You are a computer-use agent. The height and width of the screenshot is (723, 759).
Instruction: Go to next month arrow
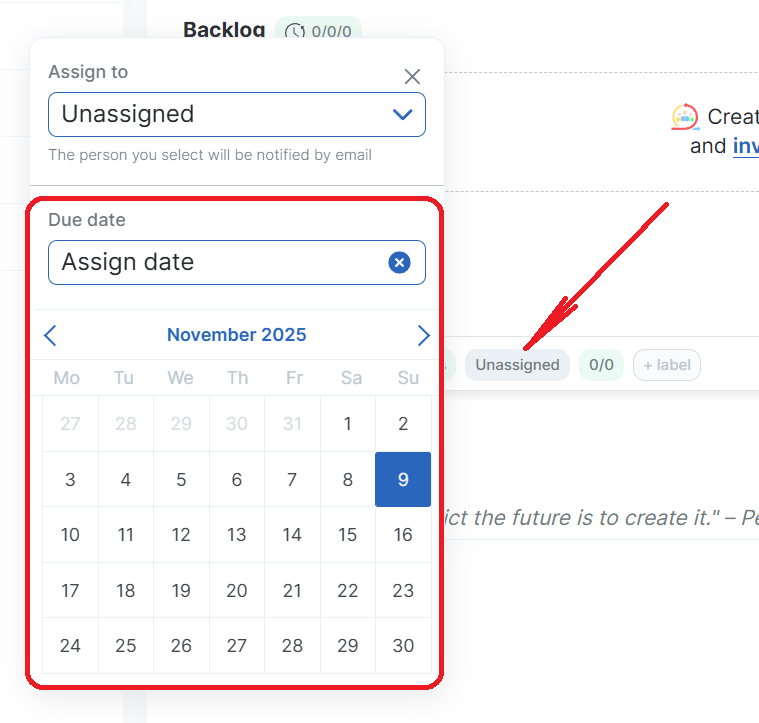click(x=423, y=335)
